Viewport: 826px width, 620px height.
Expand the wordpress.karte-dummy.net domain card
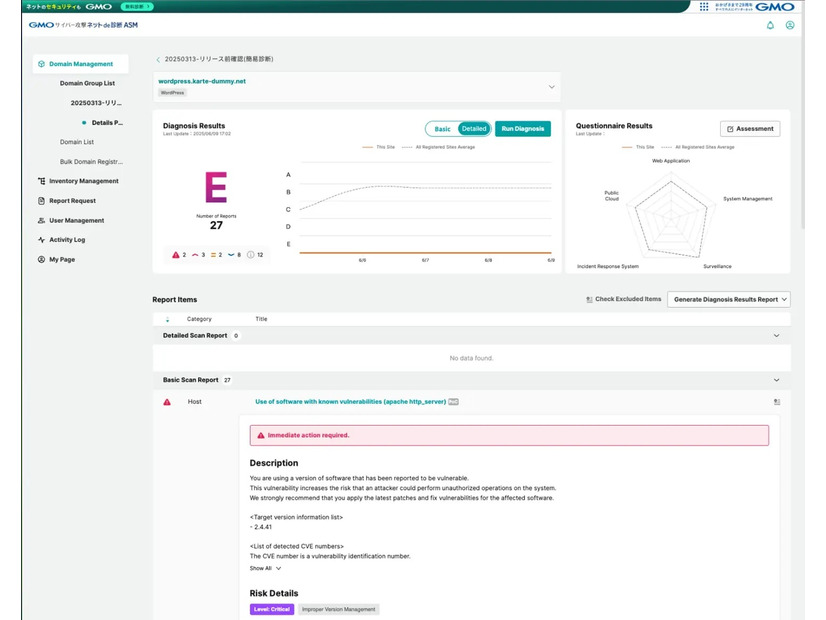click(551, 87)
